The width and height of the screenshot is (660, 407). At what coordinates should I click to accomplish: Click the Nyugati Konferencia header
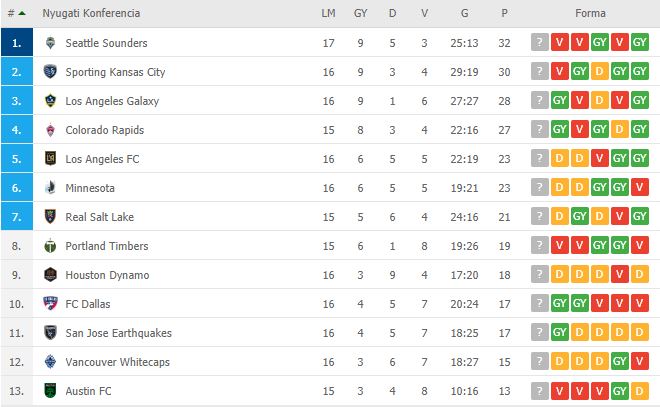coord(91,13)
